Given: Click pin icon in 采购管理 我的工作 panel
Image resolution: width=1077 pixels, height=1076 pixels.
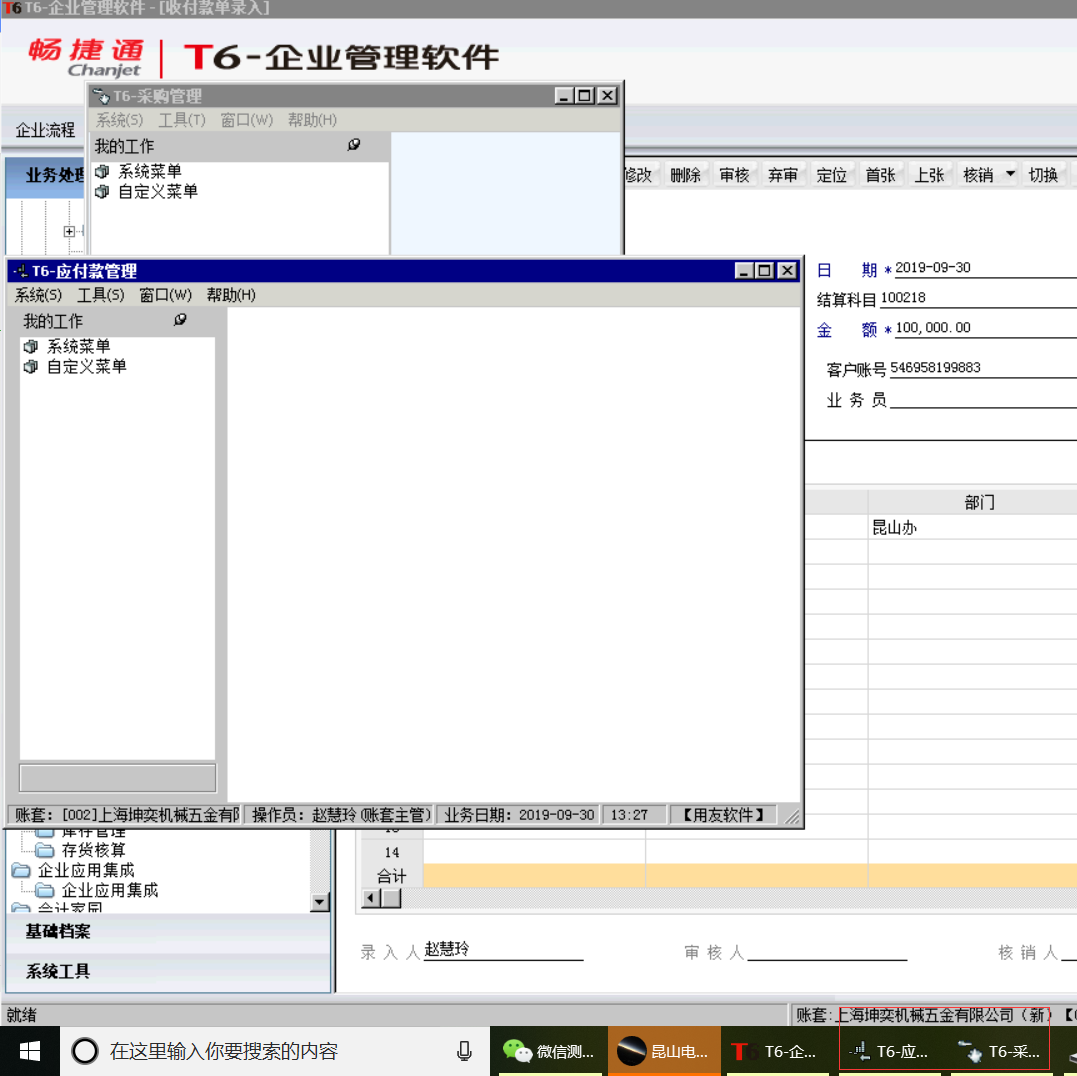Looking at the screenshot, I should [x=354, y=144].
